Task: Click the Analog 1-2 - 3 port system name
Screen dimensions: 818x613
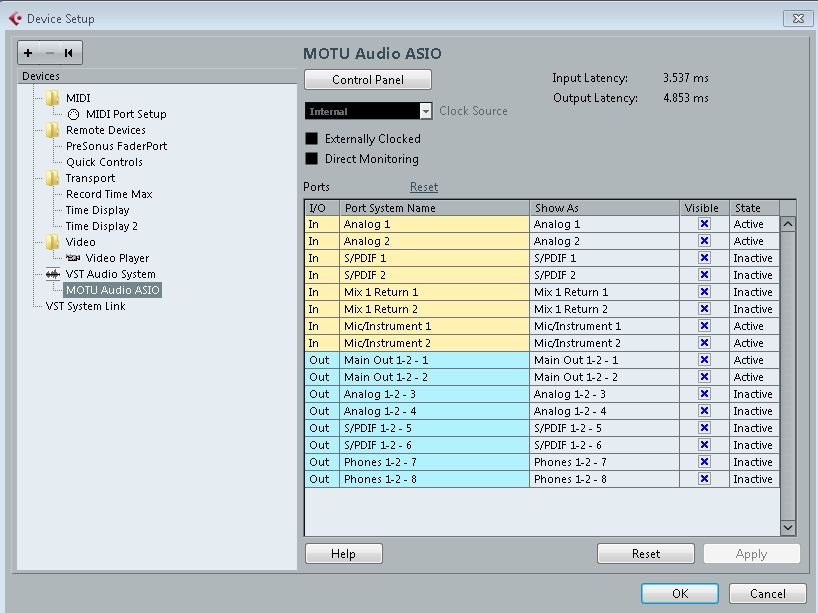Action: 434,394
